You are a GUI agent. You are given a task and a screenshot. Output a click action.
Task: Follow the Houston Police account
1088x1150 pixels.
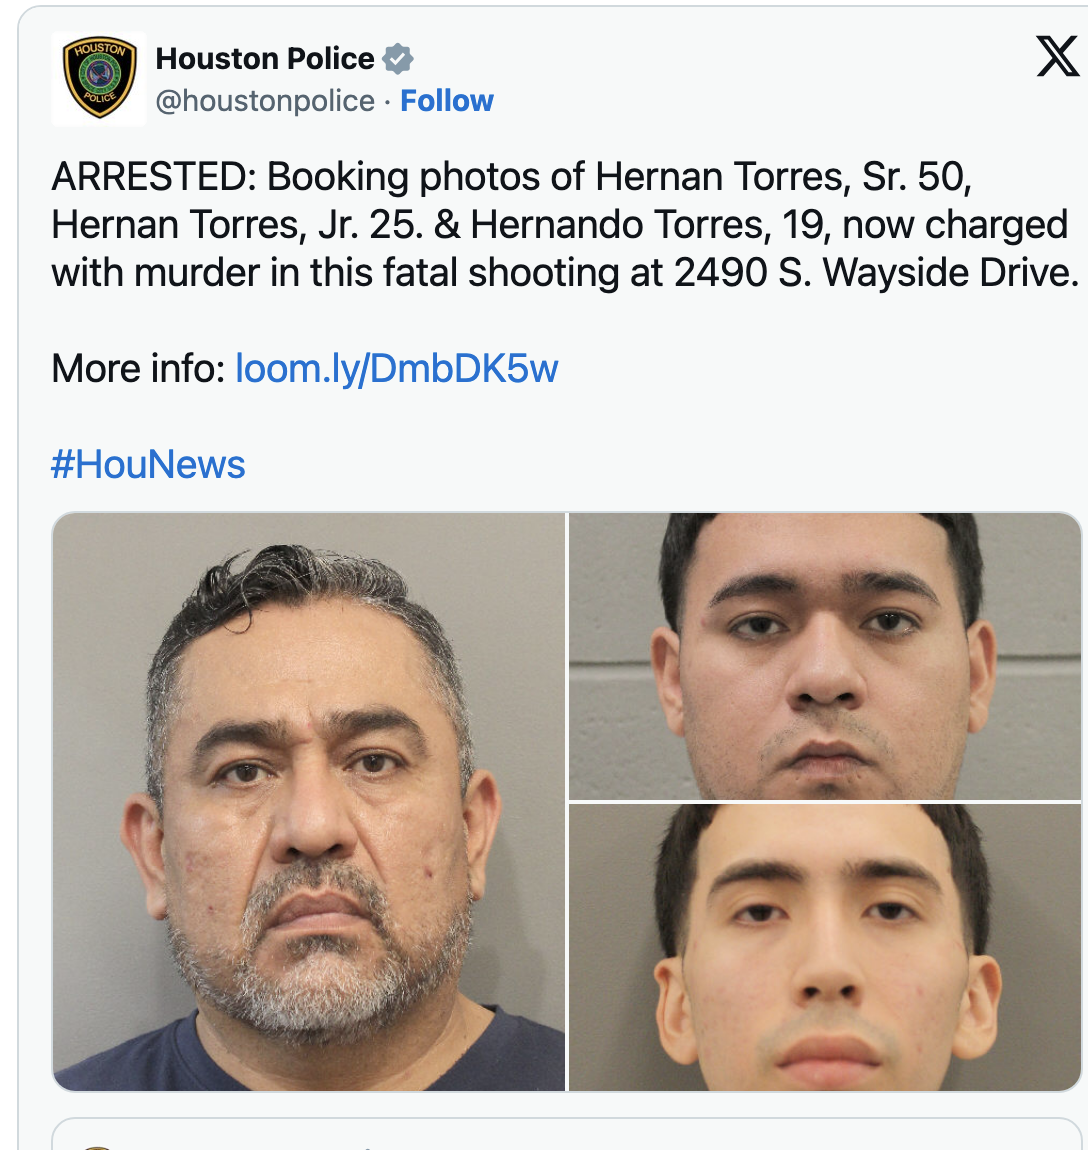click(447, 100)
